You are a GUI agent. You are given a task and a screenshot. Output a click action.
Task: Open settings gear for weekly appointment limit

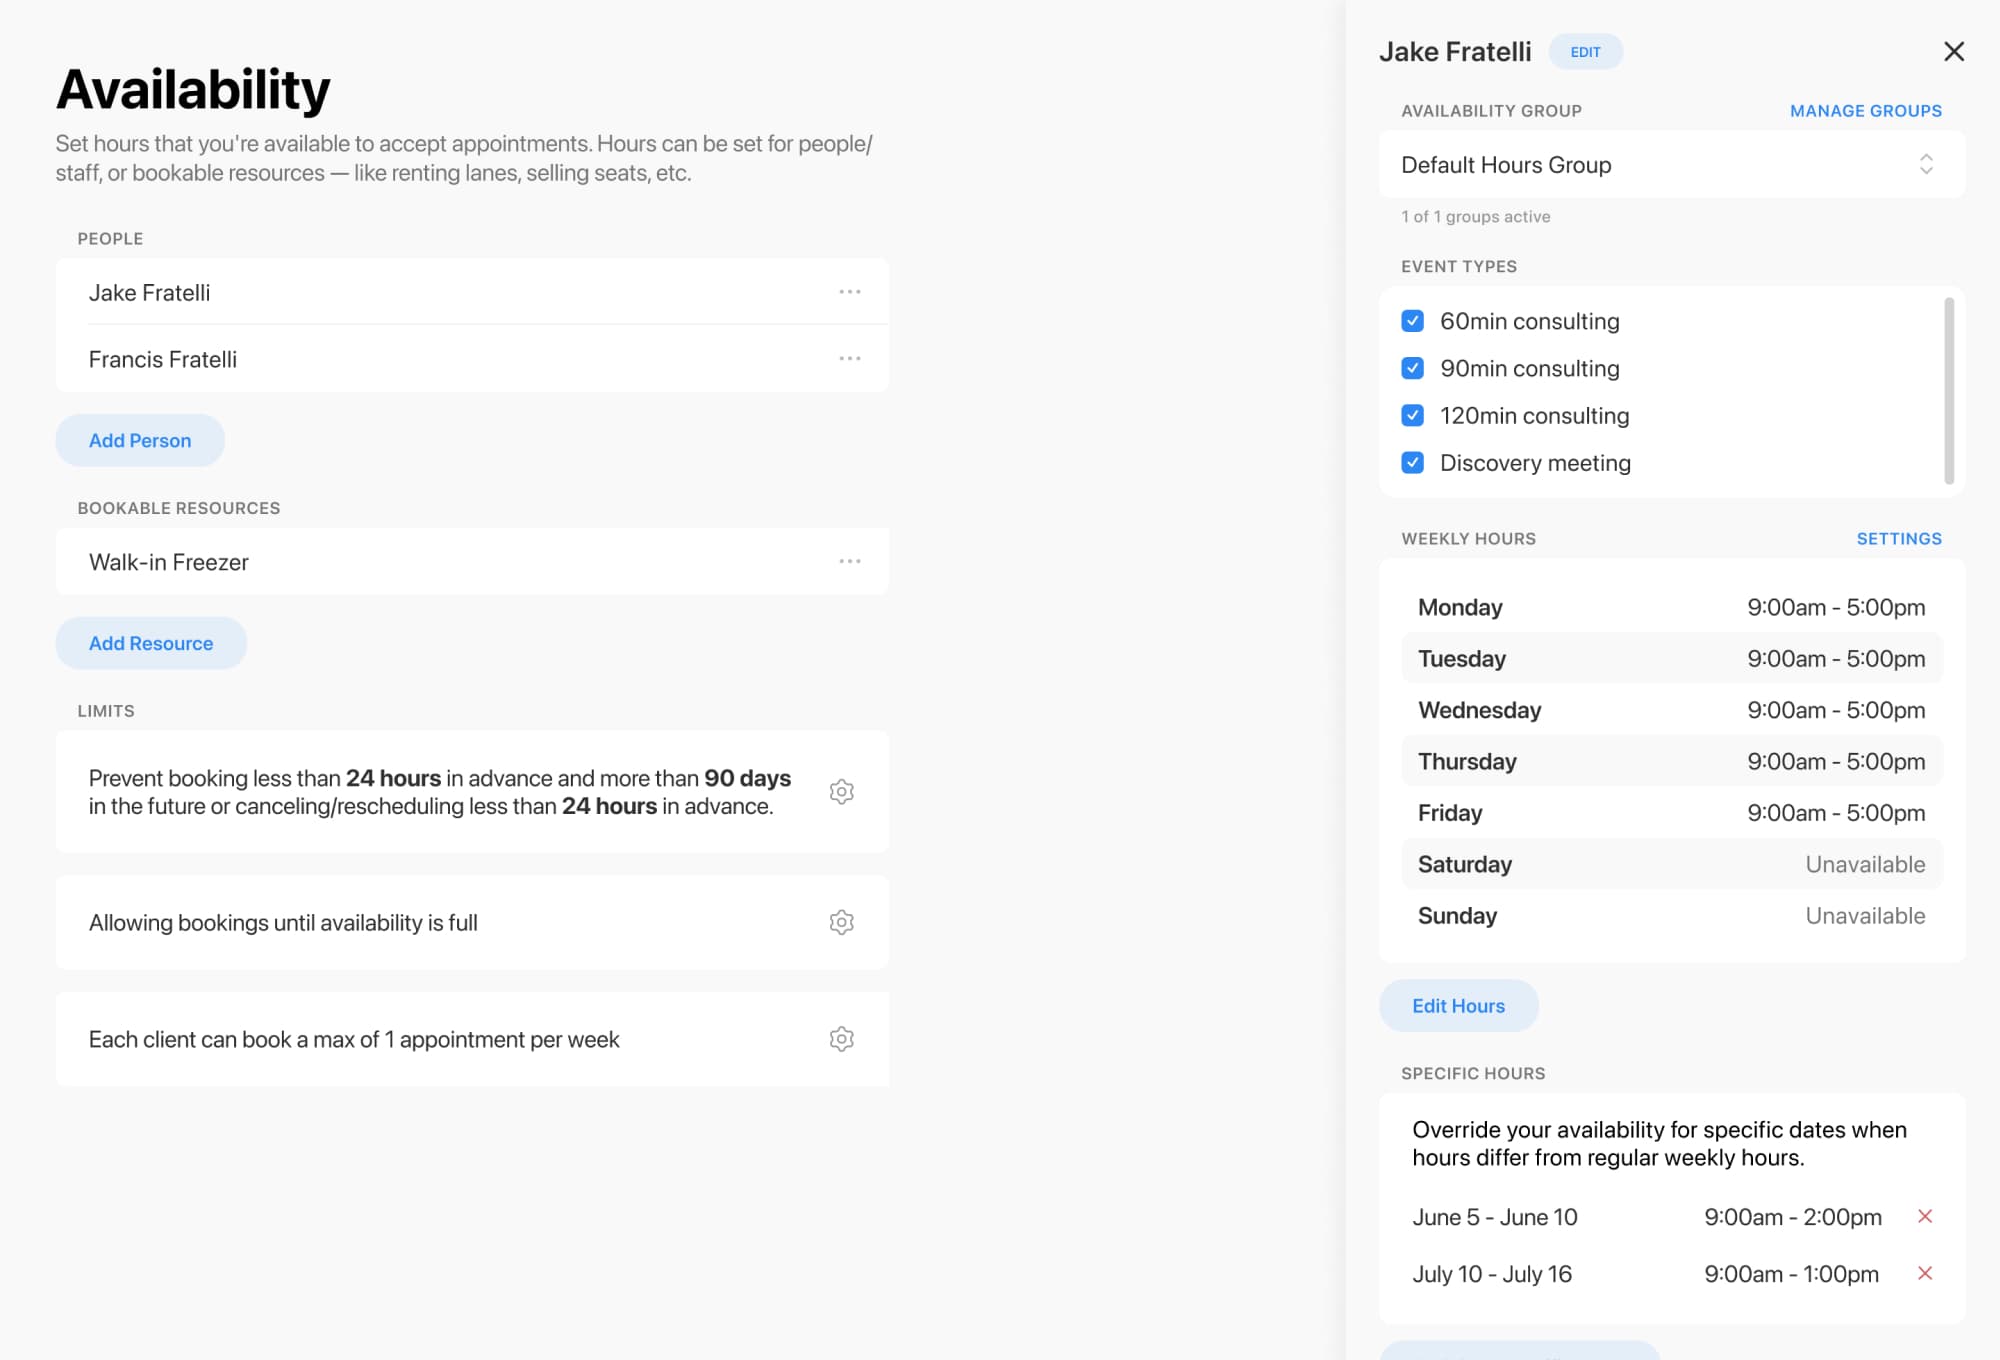(842, 1039)
